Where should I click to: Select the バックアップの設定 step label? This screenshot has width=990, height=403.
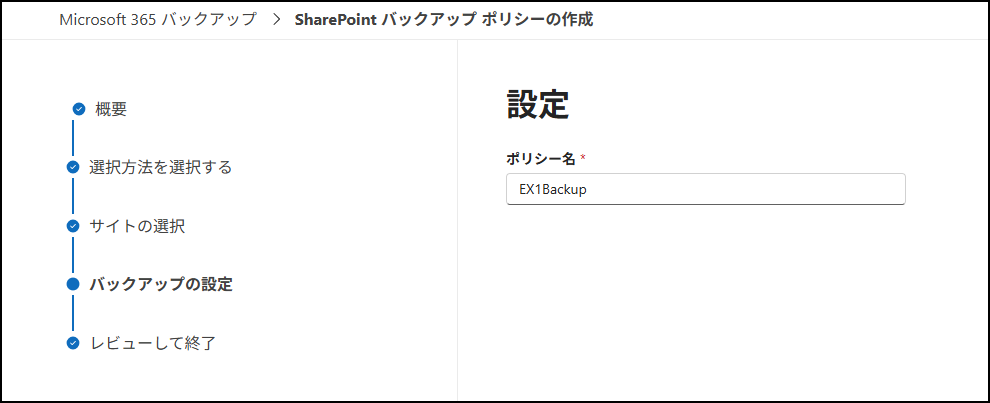(x=160, y=284)
